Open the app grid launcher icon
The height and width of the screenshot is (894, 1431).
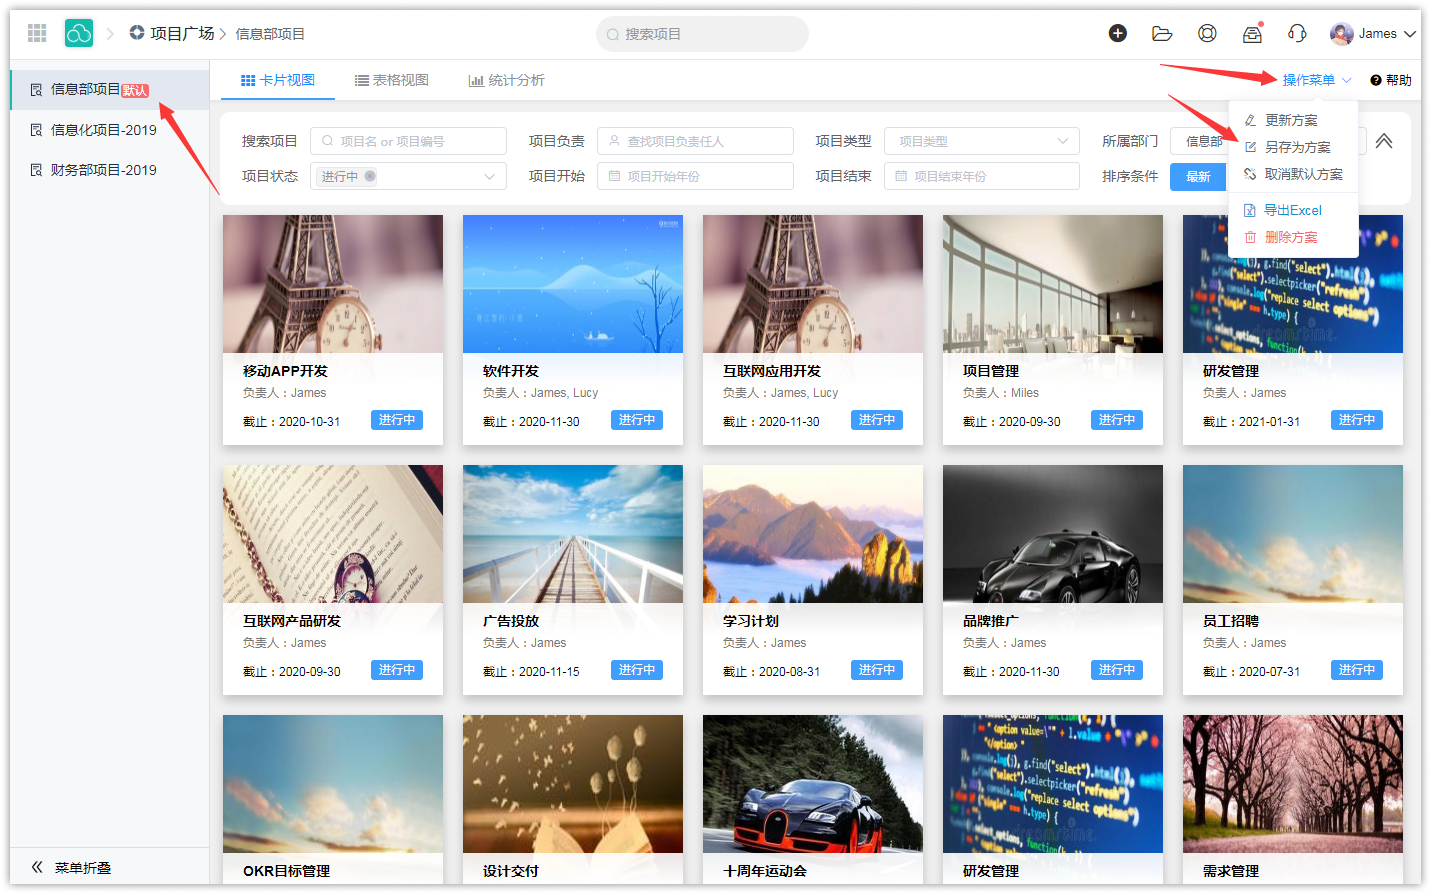click(x=37, y=33)
